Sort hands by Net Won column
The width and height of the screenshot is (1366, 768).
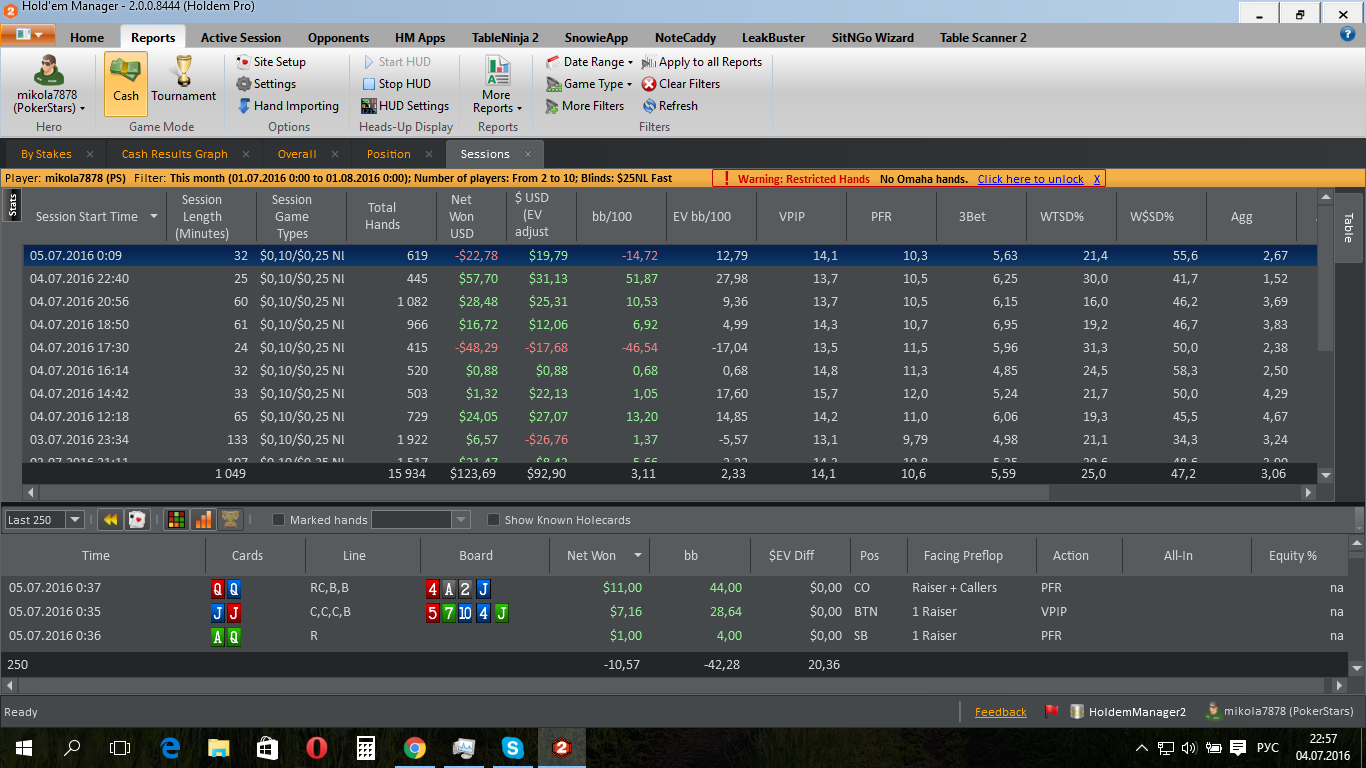tap(598, 555)
